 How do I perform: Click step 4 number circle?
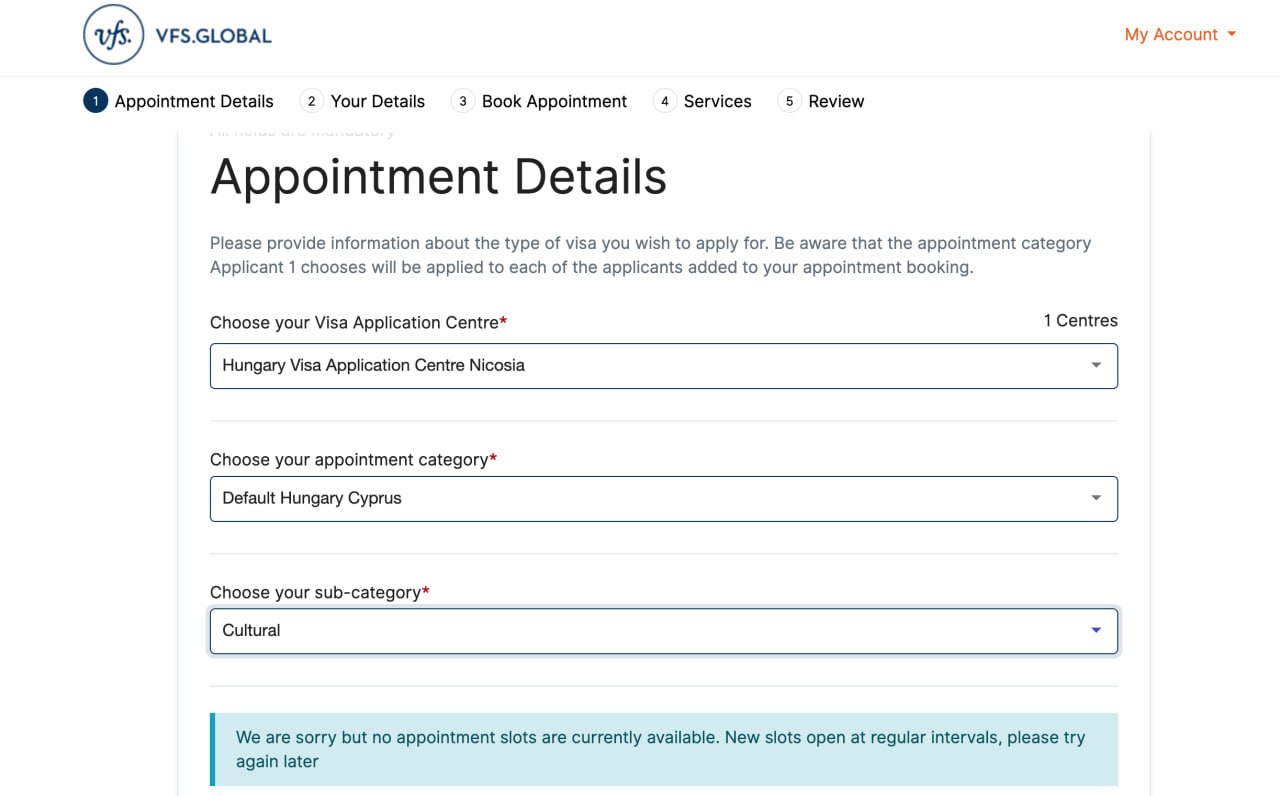[x=665, y=101]
